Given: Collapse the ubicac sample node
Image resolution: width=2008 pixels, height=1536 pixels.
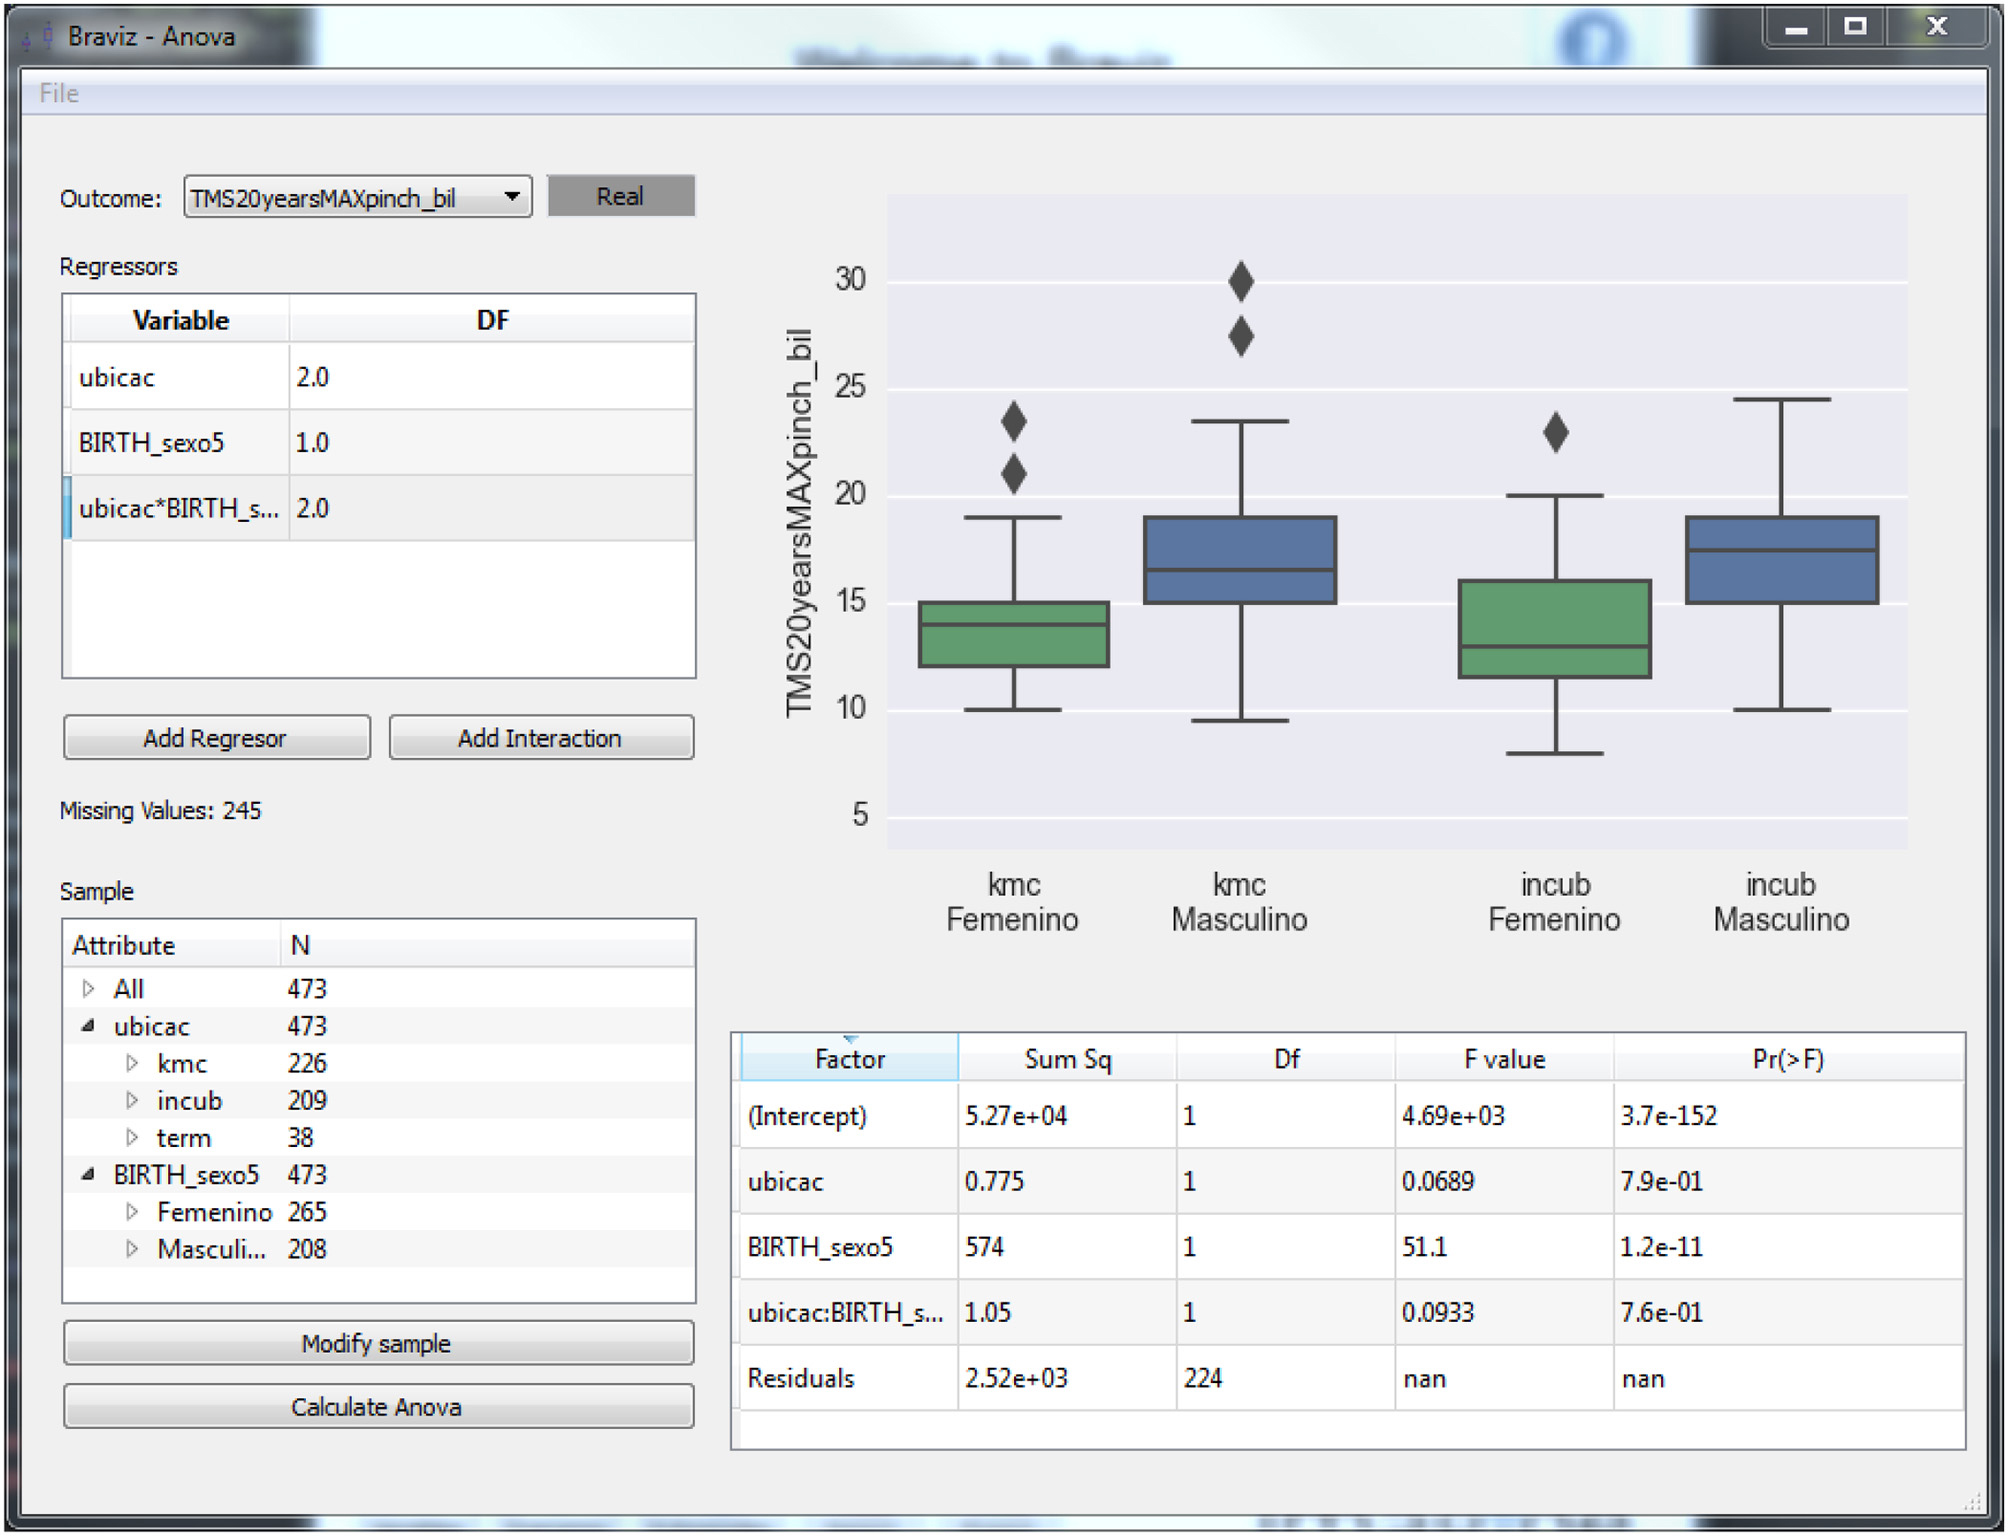Looking at the screenshot, I should click(89, 1026).
